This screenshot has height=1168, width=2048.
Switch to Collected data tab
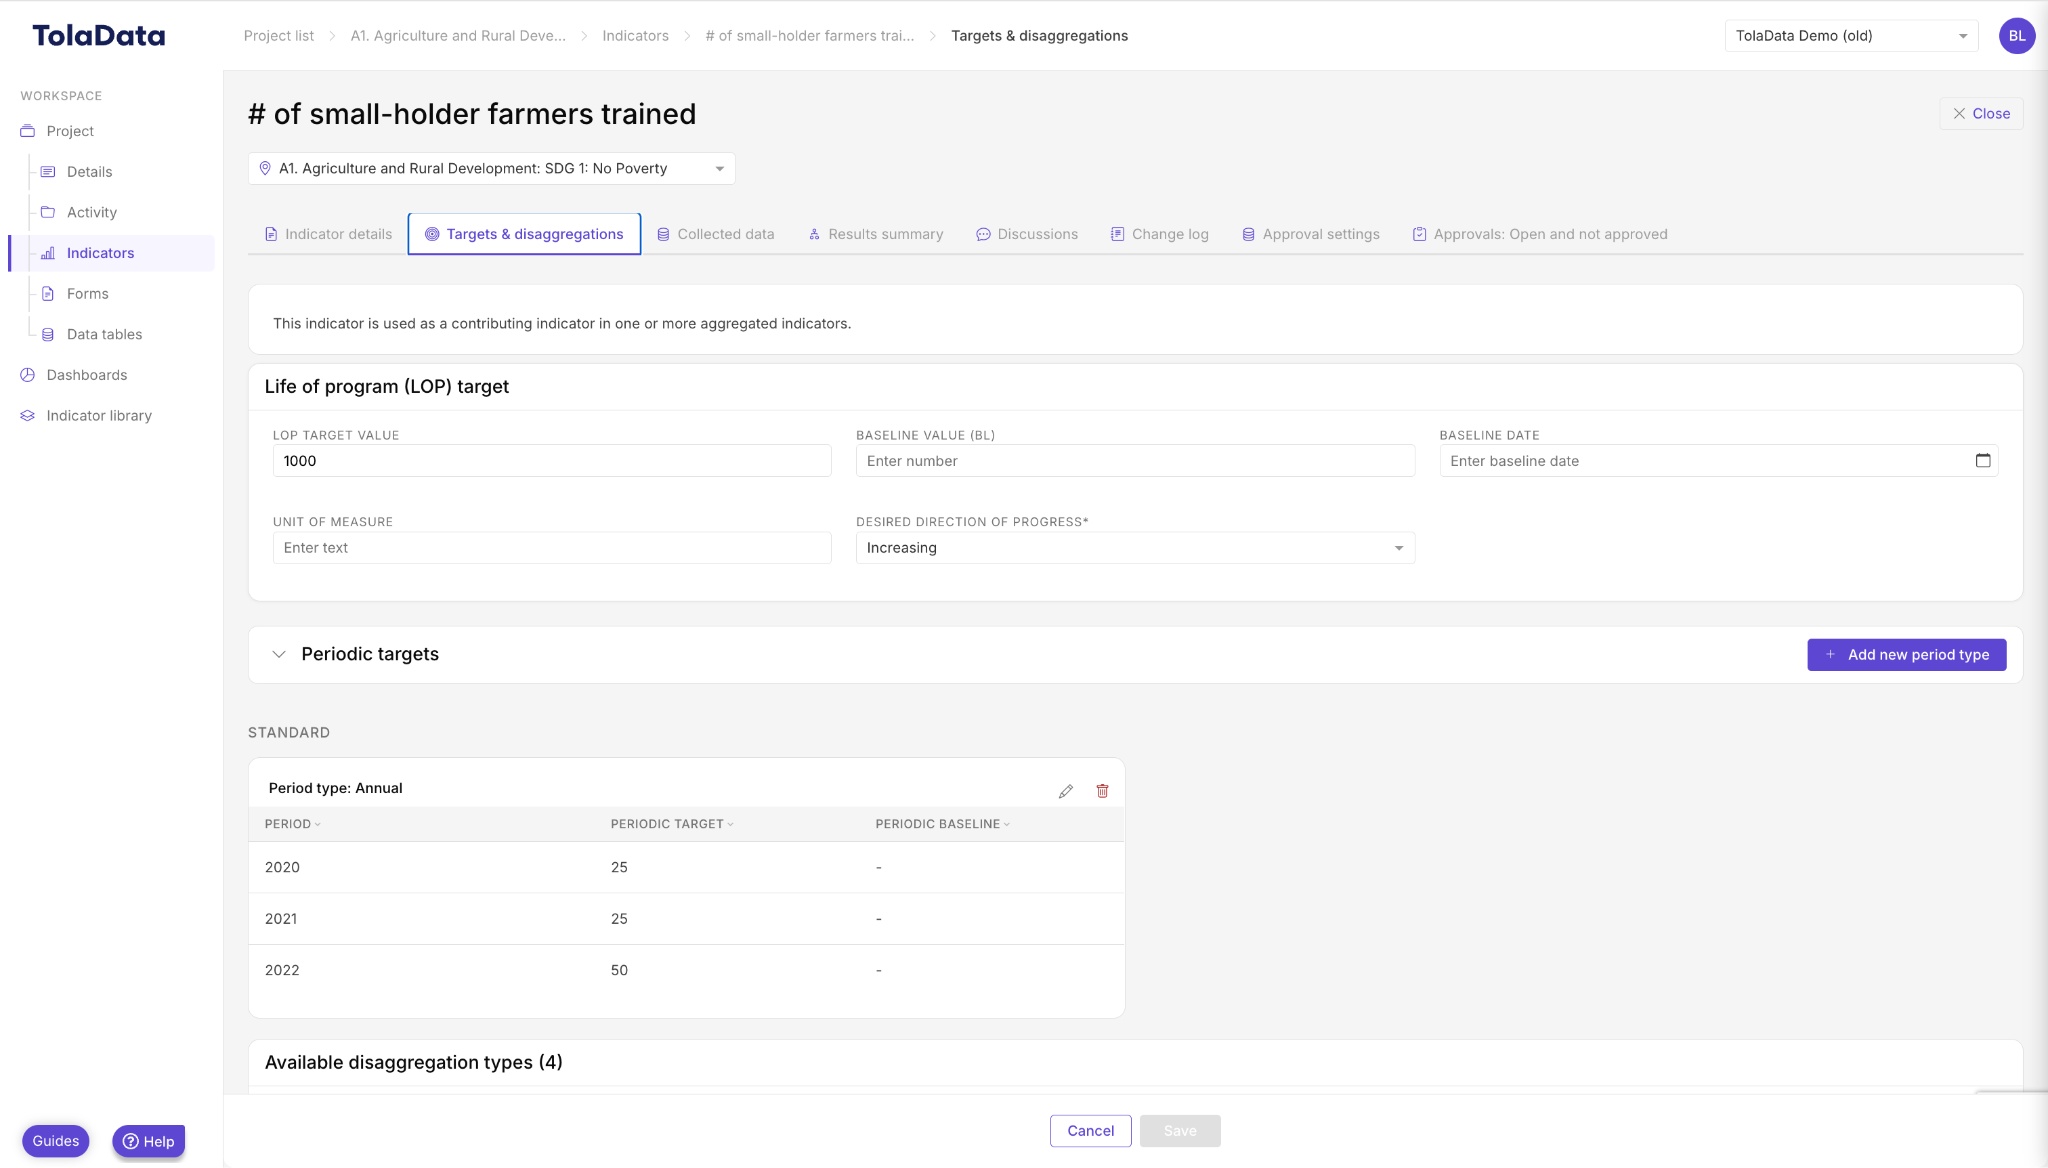[x=716, y=234]
